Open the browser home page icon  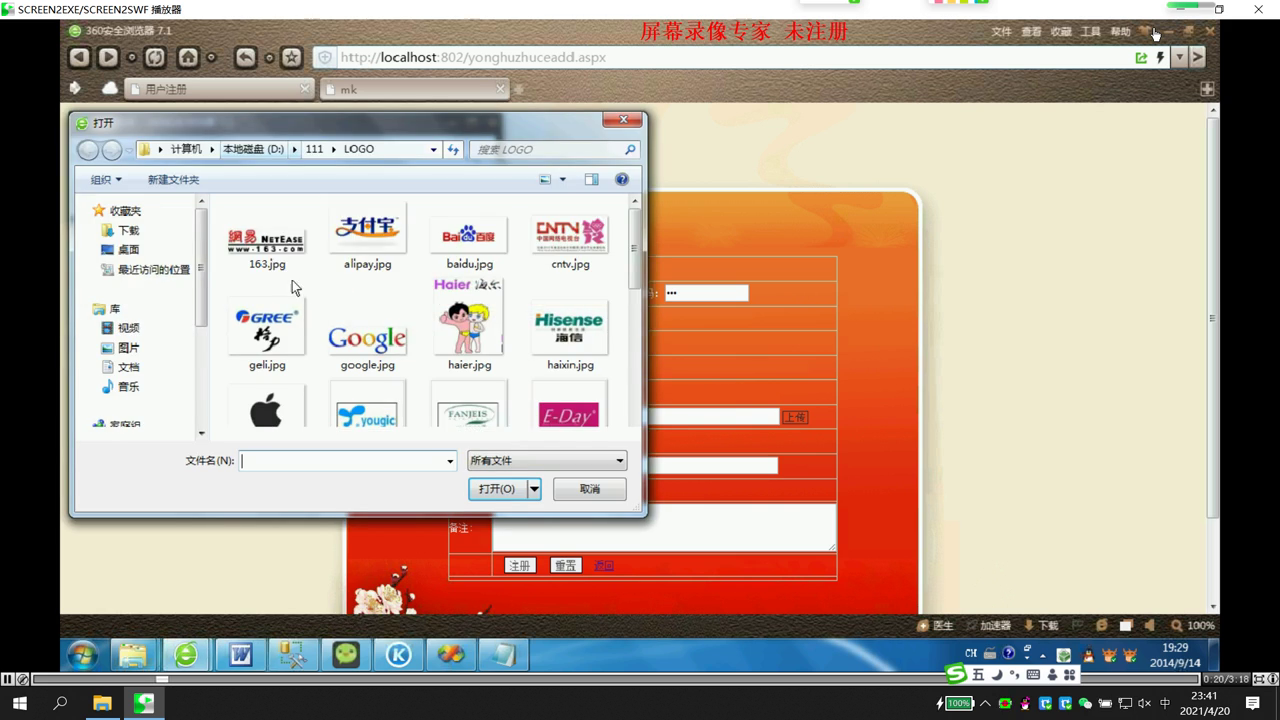pos(188,57)
